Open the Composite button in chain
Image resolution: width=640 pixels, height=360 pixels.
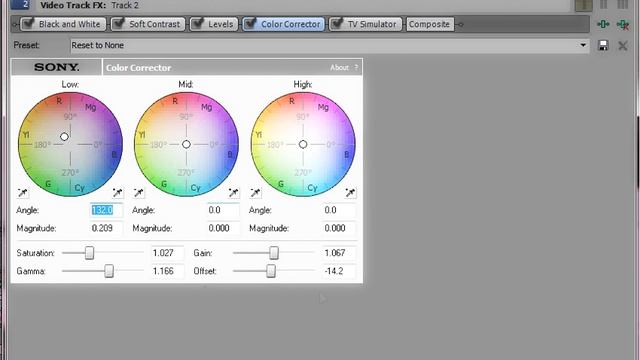[x=429, y=24]
